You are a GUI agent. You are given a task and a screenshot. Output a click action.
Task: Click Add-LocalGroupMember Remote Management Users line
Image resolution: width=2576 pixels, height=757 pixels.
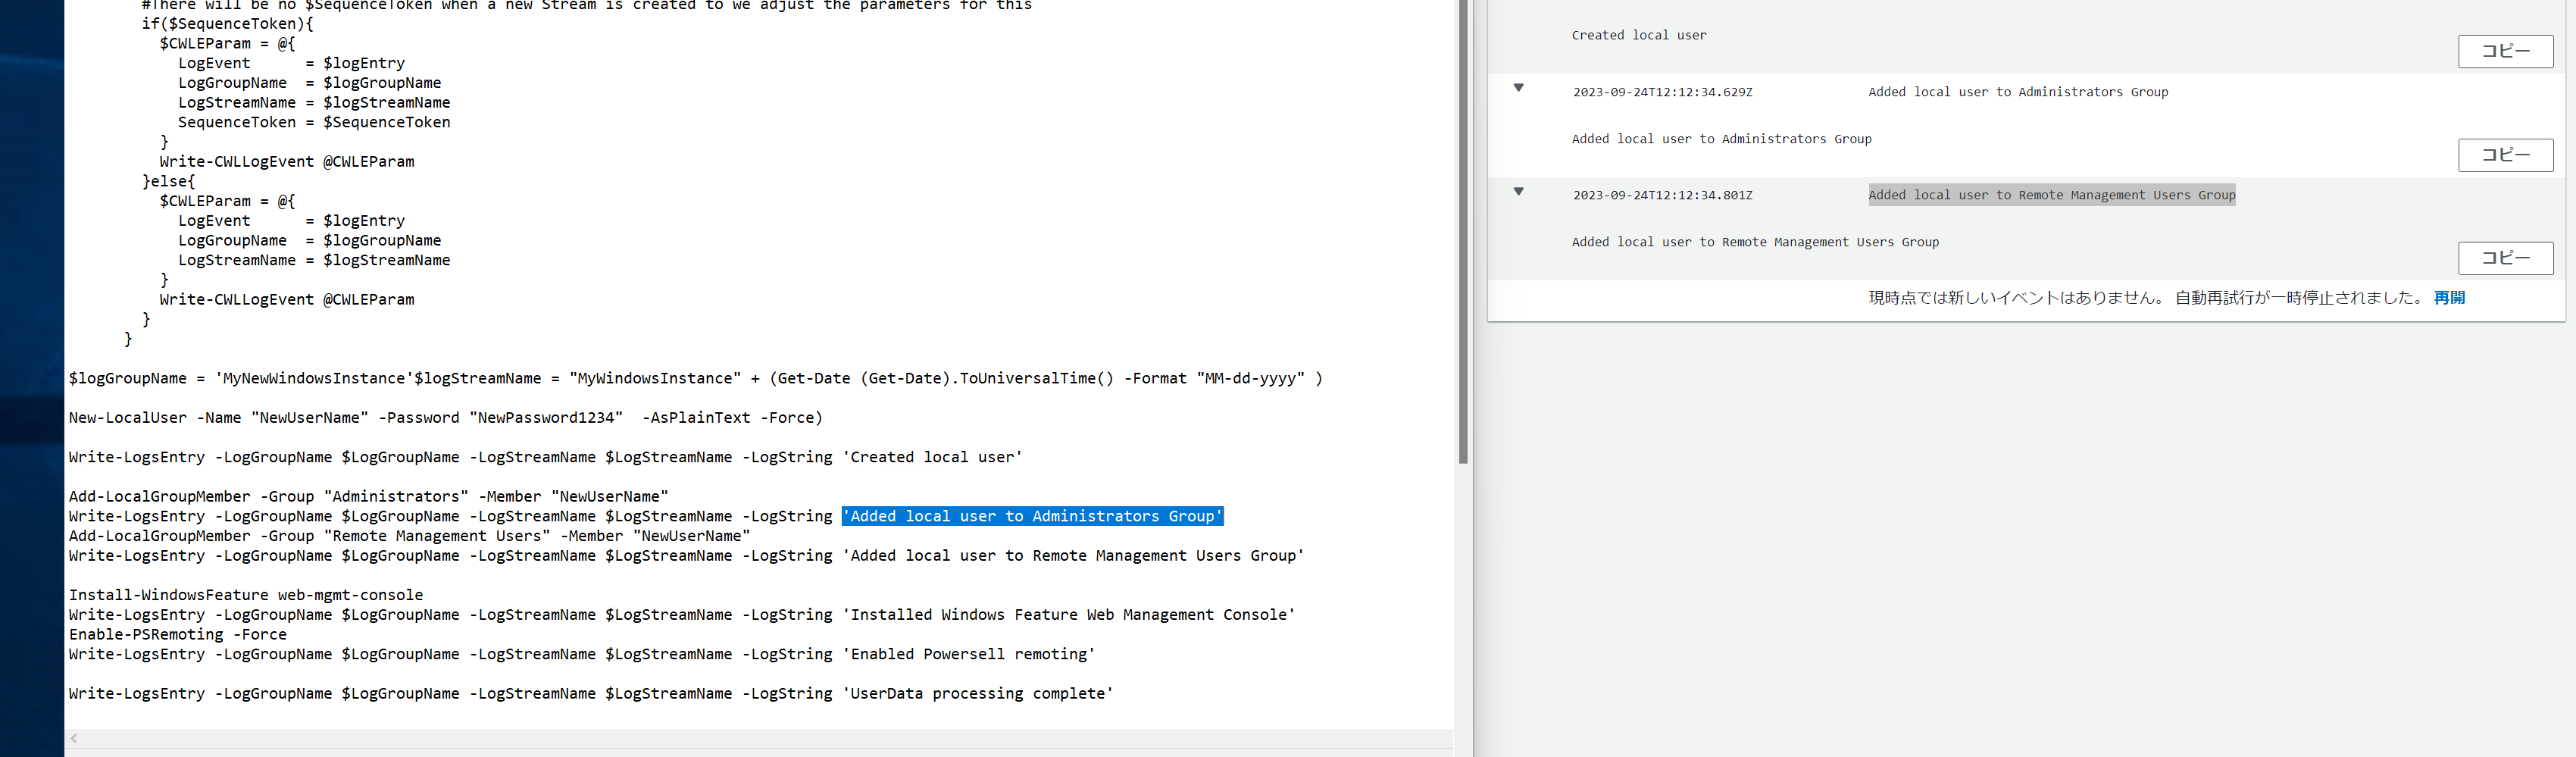click(409, 536)
